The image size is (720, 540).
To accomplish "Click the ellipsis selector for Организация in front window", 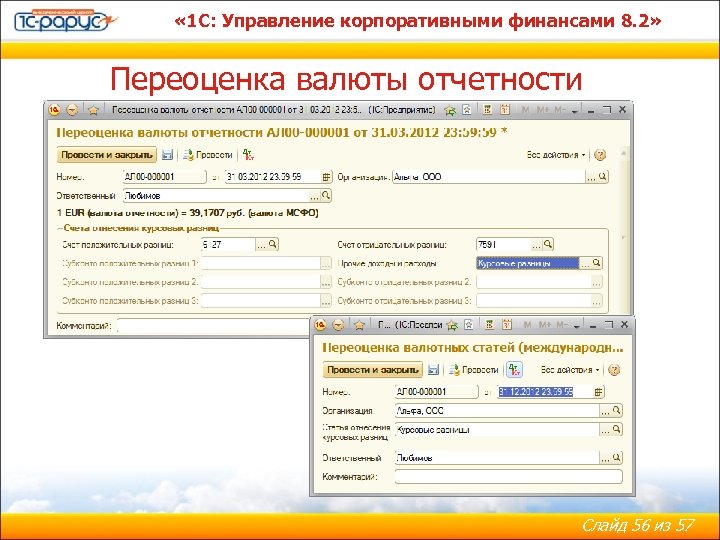I will coord(606,411).
